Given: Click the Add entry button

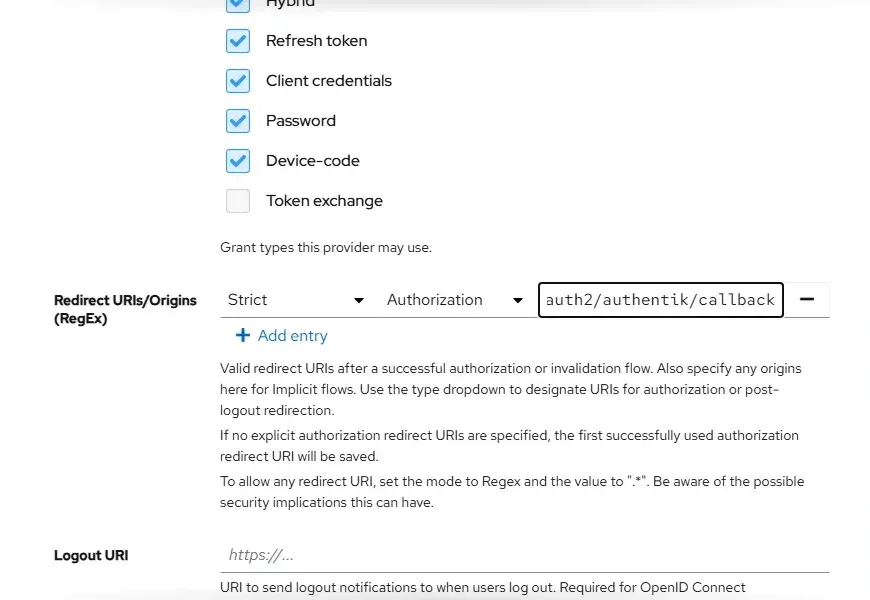Looking at the screenshot, I should [282, 336].
